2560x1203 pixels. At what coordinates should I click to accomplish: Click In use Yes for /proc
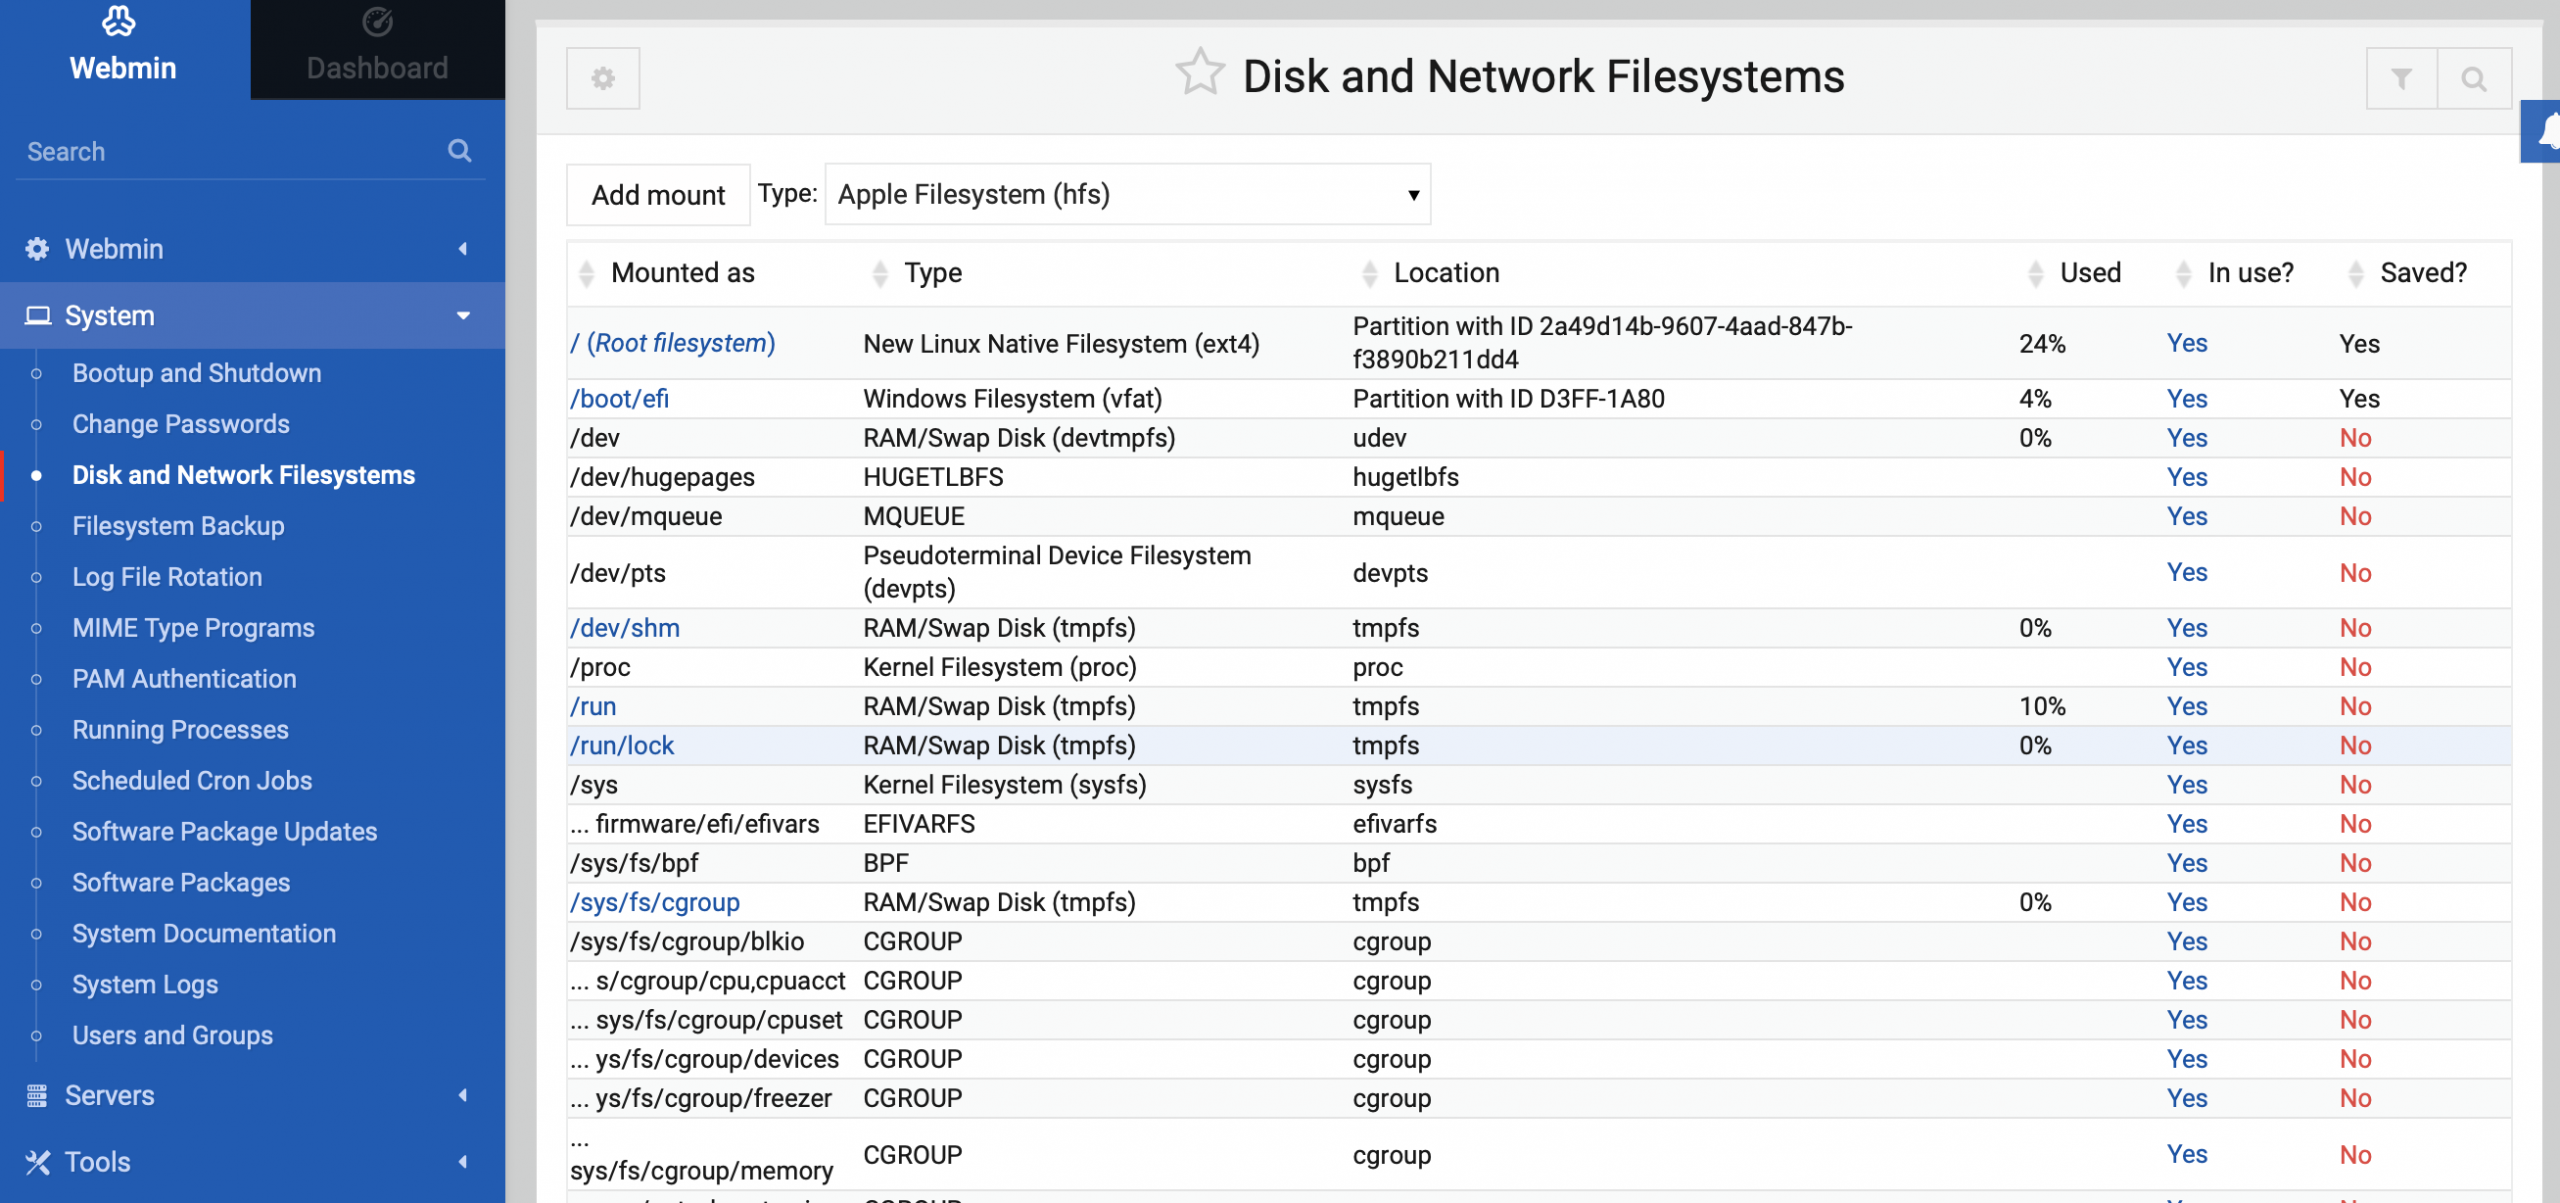click(2187, 667)
